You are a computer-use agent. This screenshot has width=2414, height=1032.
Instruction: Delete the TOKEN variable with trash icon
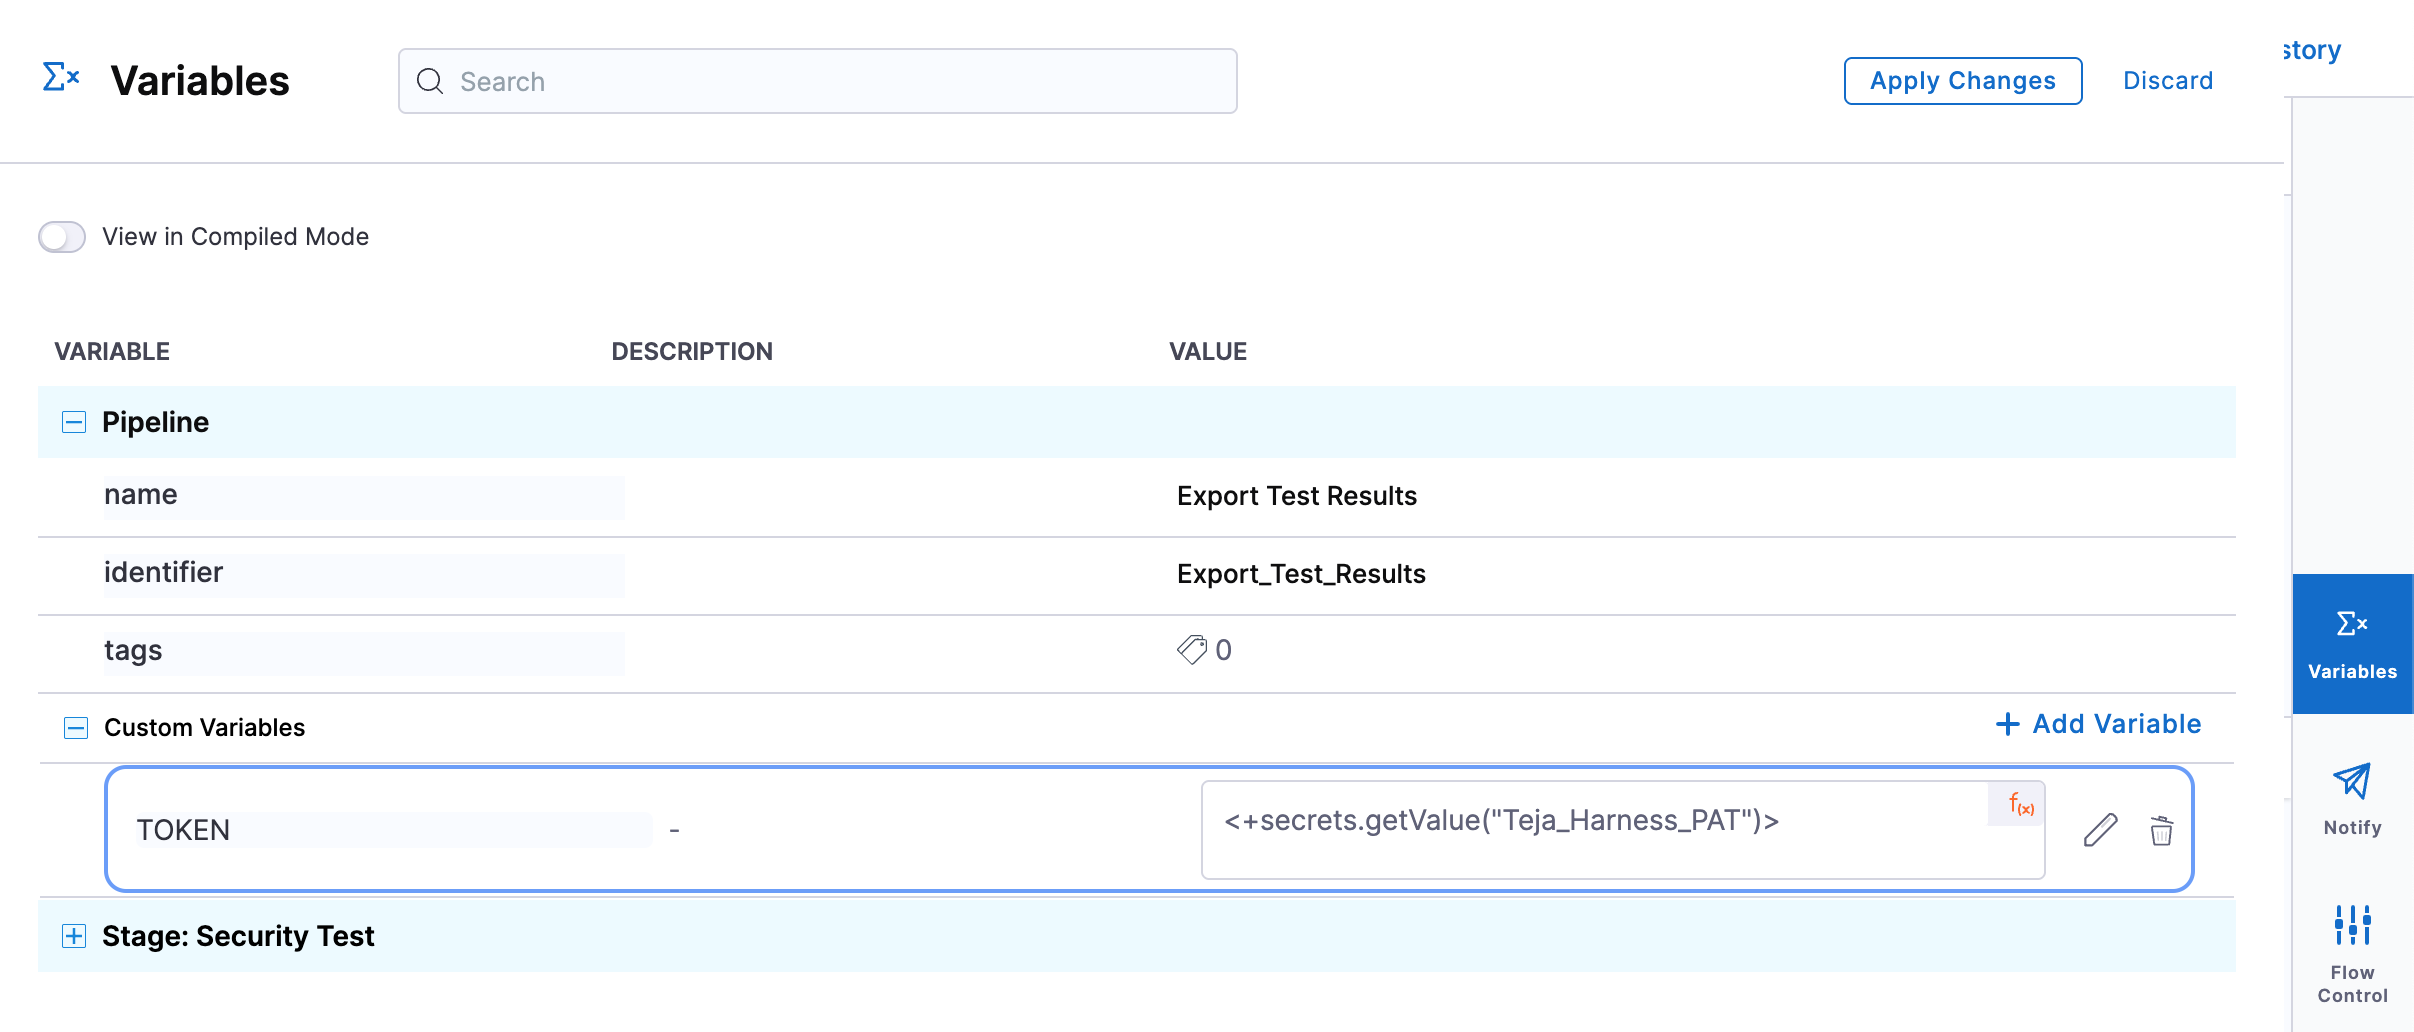coord(2161,830)
